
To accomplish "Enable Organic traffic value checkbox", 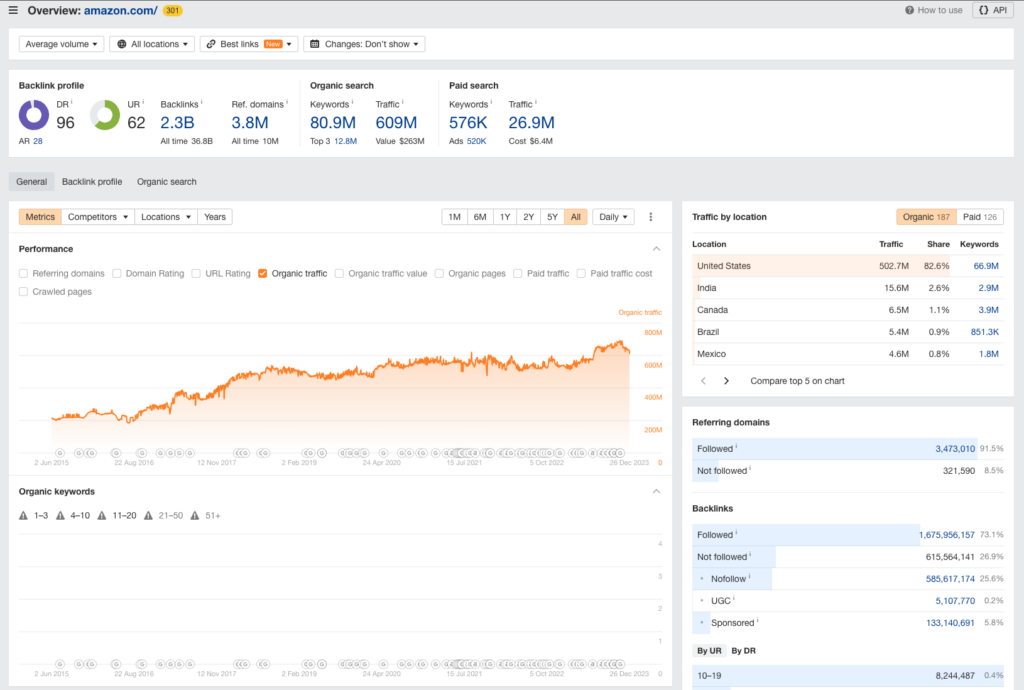I will click(340, 274).
